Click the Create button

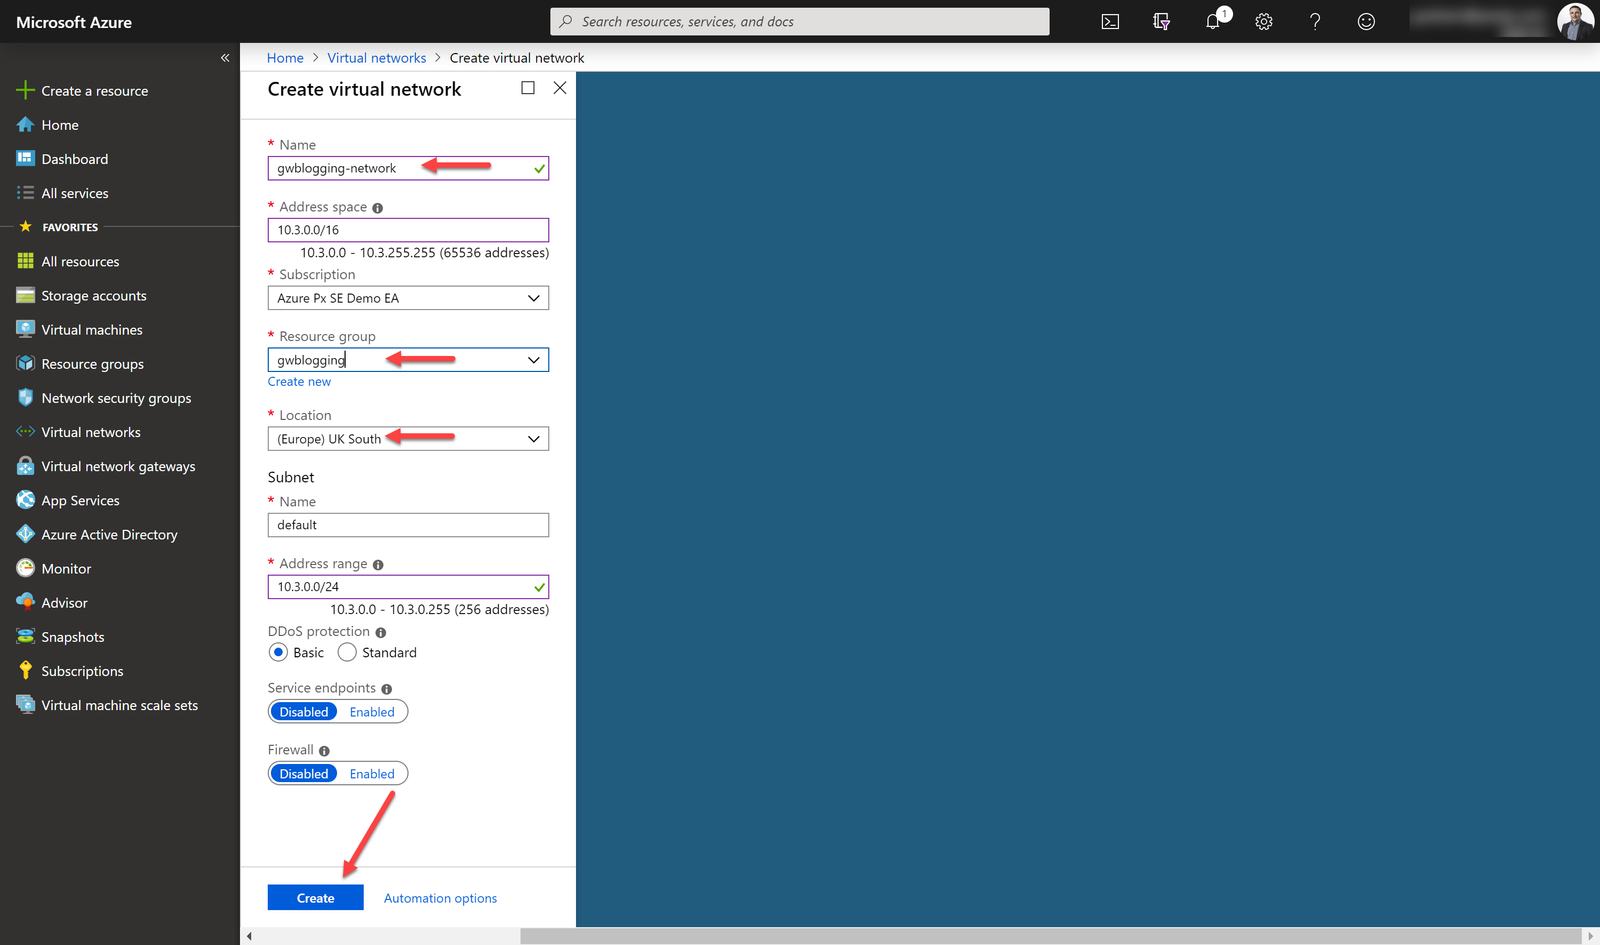tap(315, 897)
